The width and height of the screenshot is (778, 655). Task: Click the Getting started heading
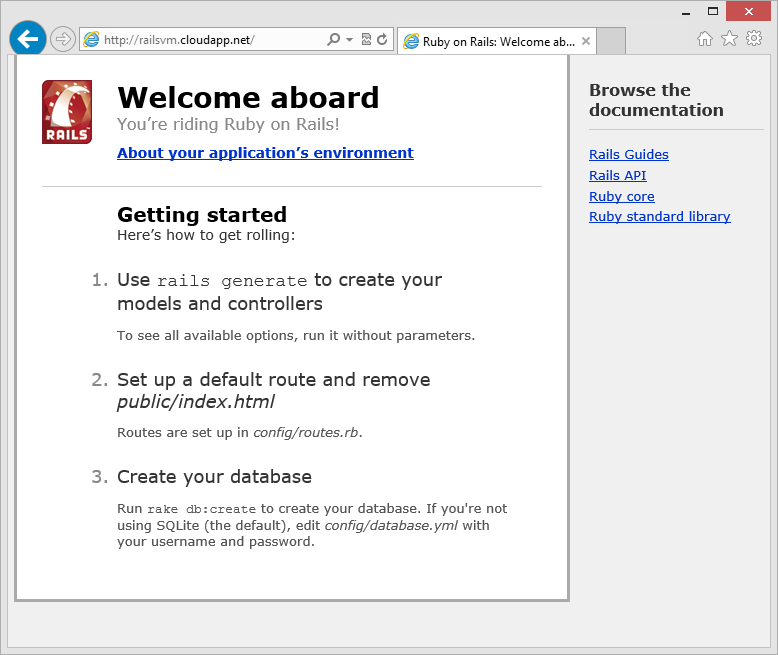click(202, 215)
